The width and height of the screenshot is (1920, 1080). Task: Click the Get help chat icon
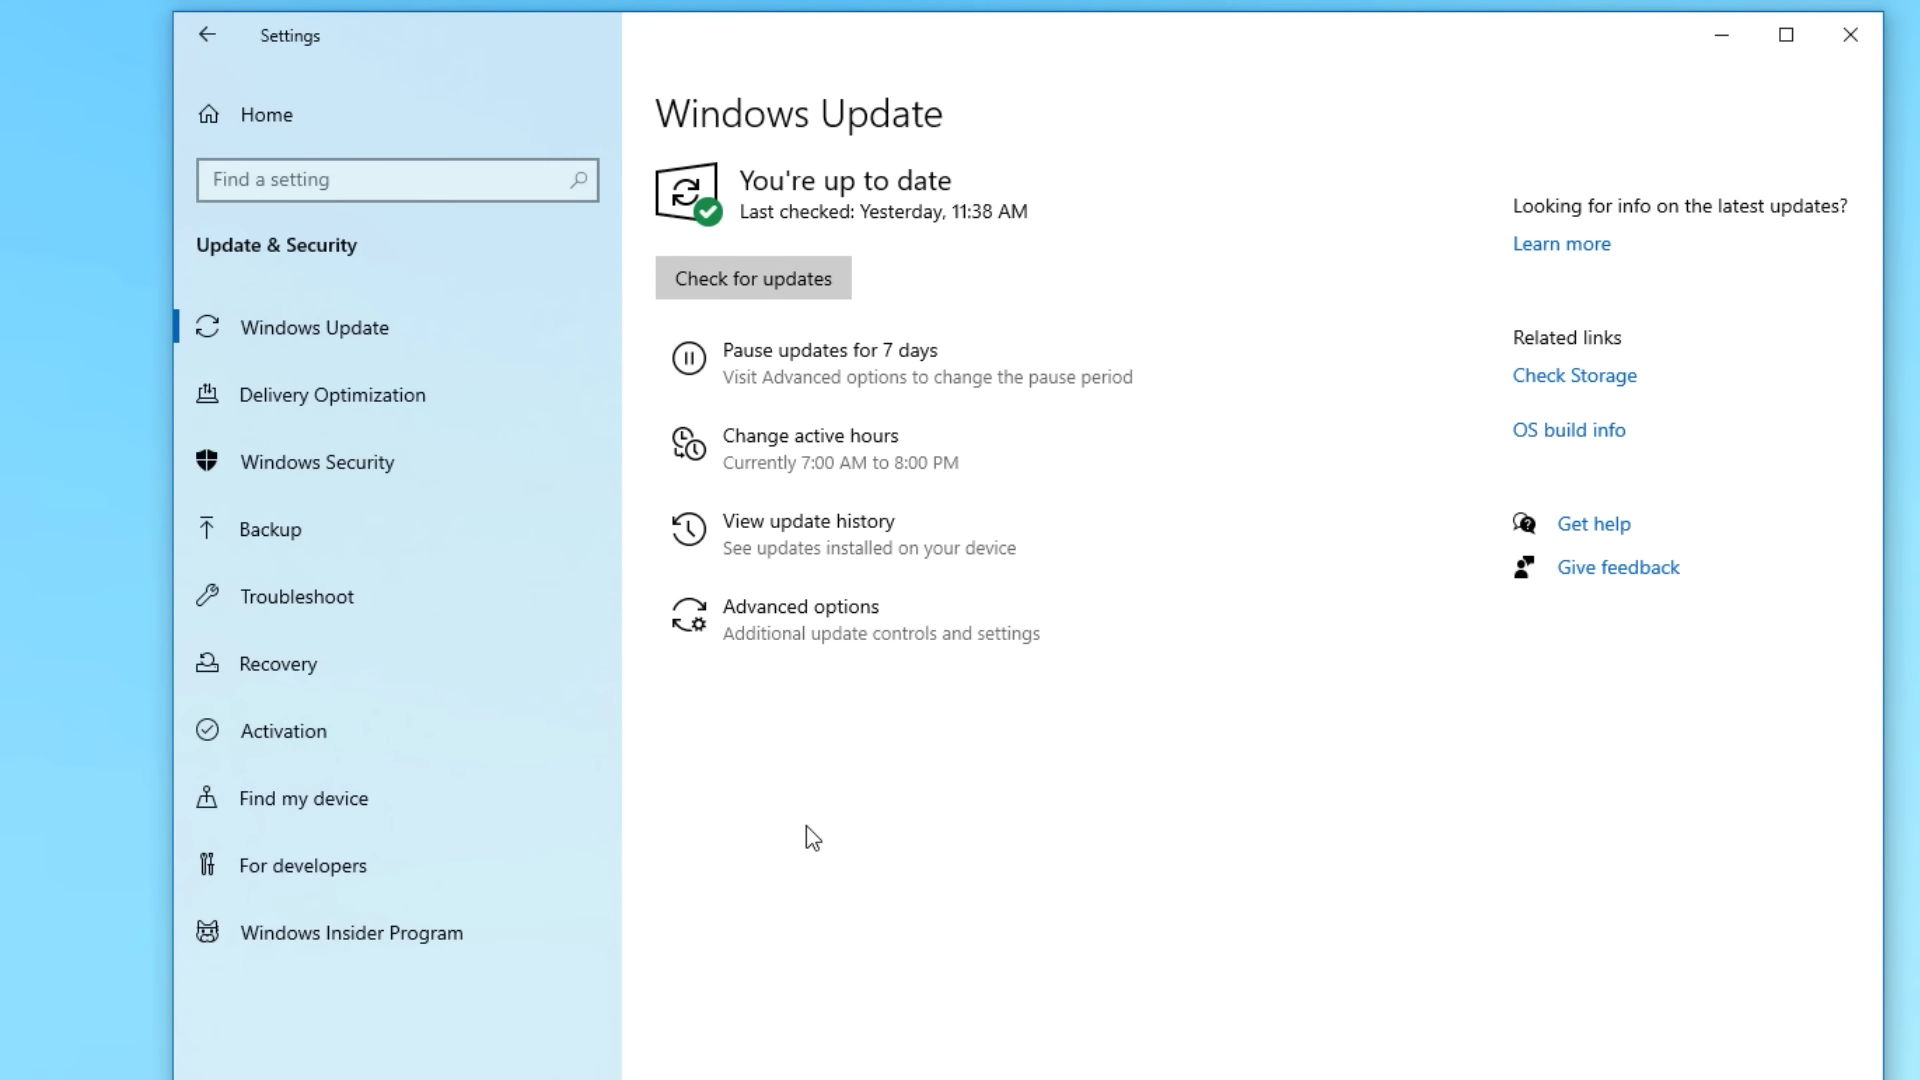click(x=1524, y=523)
